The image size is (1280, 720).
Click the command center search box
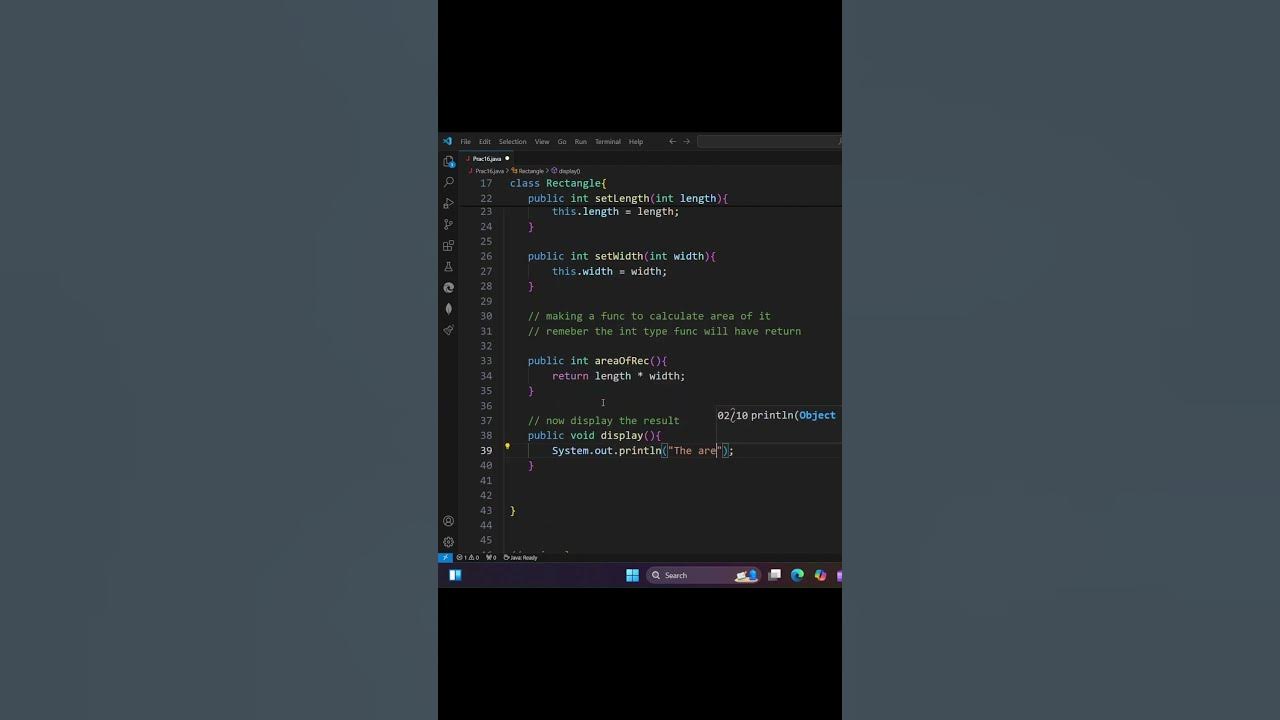[x=769, y=141]
